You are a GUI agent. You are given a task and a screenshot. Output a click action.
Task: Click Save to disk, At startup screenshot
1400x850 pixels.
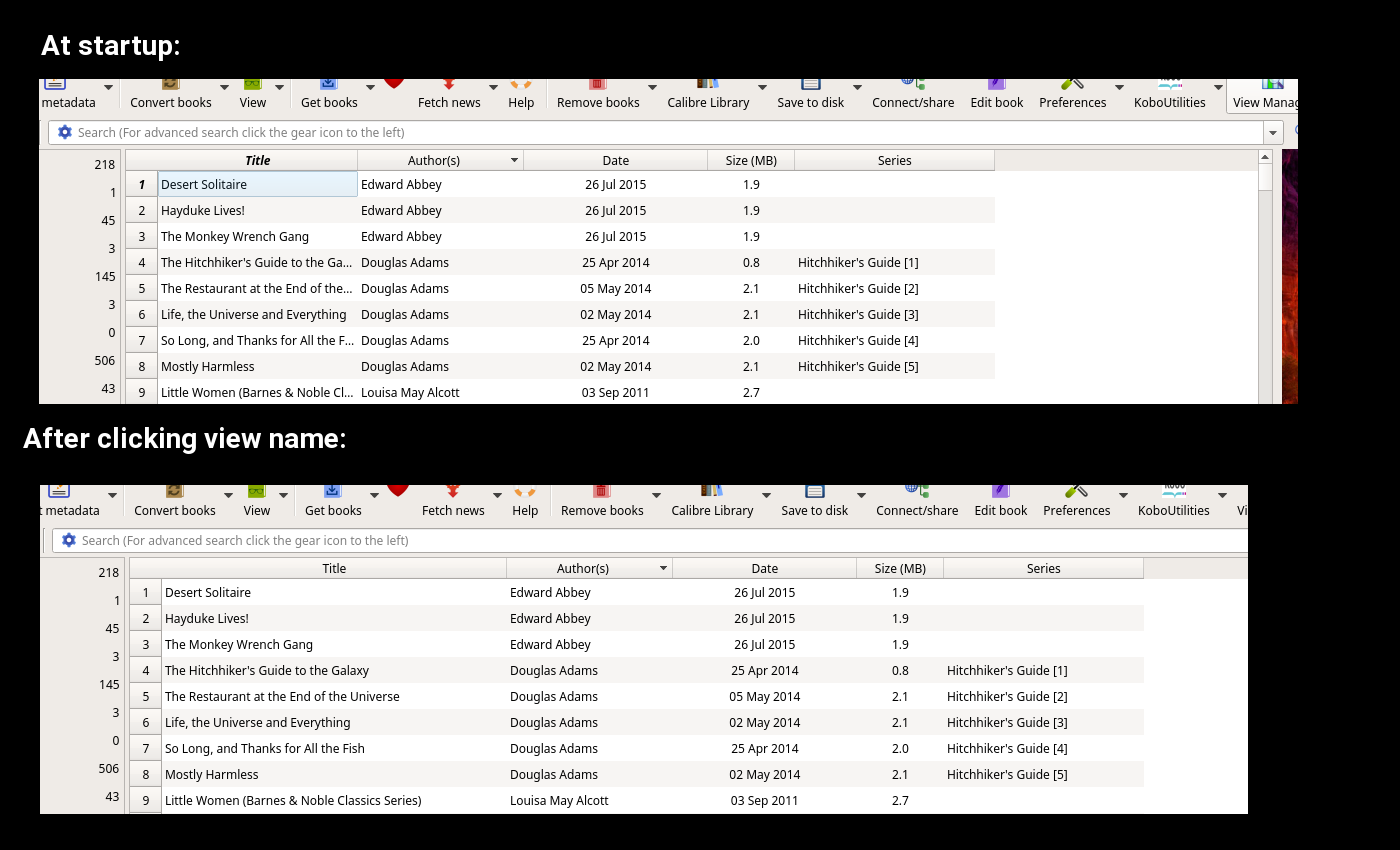(x=811, y=94)
